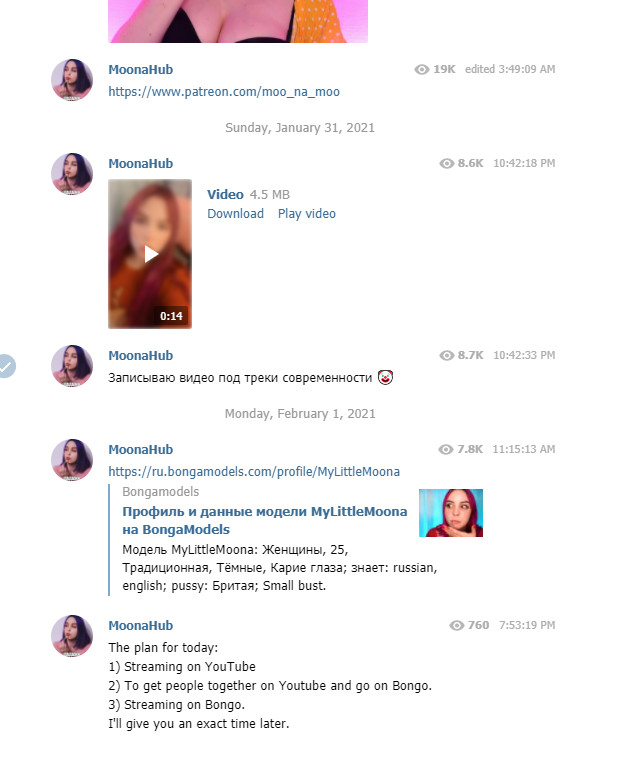The image size is (626, 761).
Task: Play the 0:14 video thumbnail
Action: point(150,254)
